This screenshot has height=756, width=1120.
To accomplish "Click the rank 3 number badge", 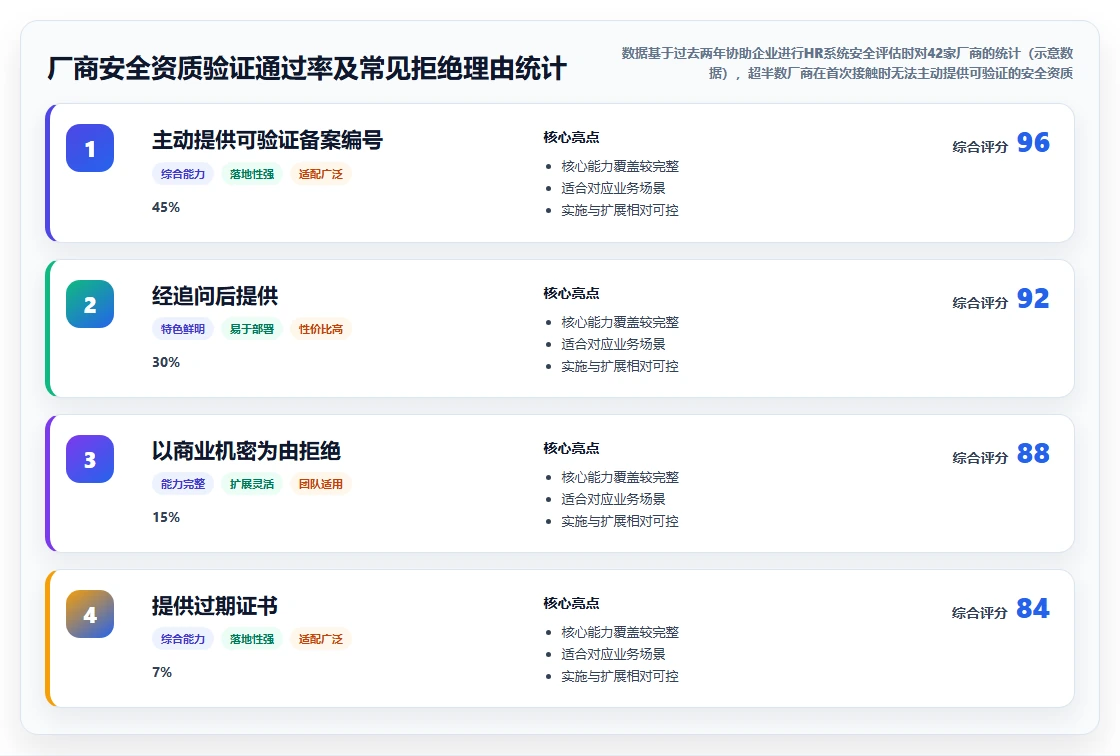I will click(x=90, y=459).
